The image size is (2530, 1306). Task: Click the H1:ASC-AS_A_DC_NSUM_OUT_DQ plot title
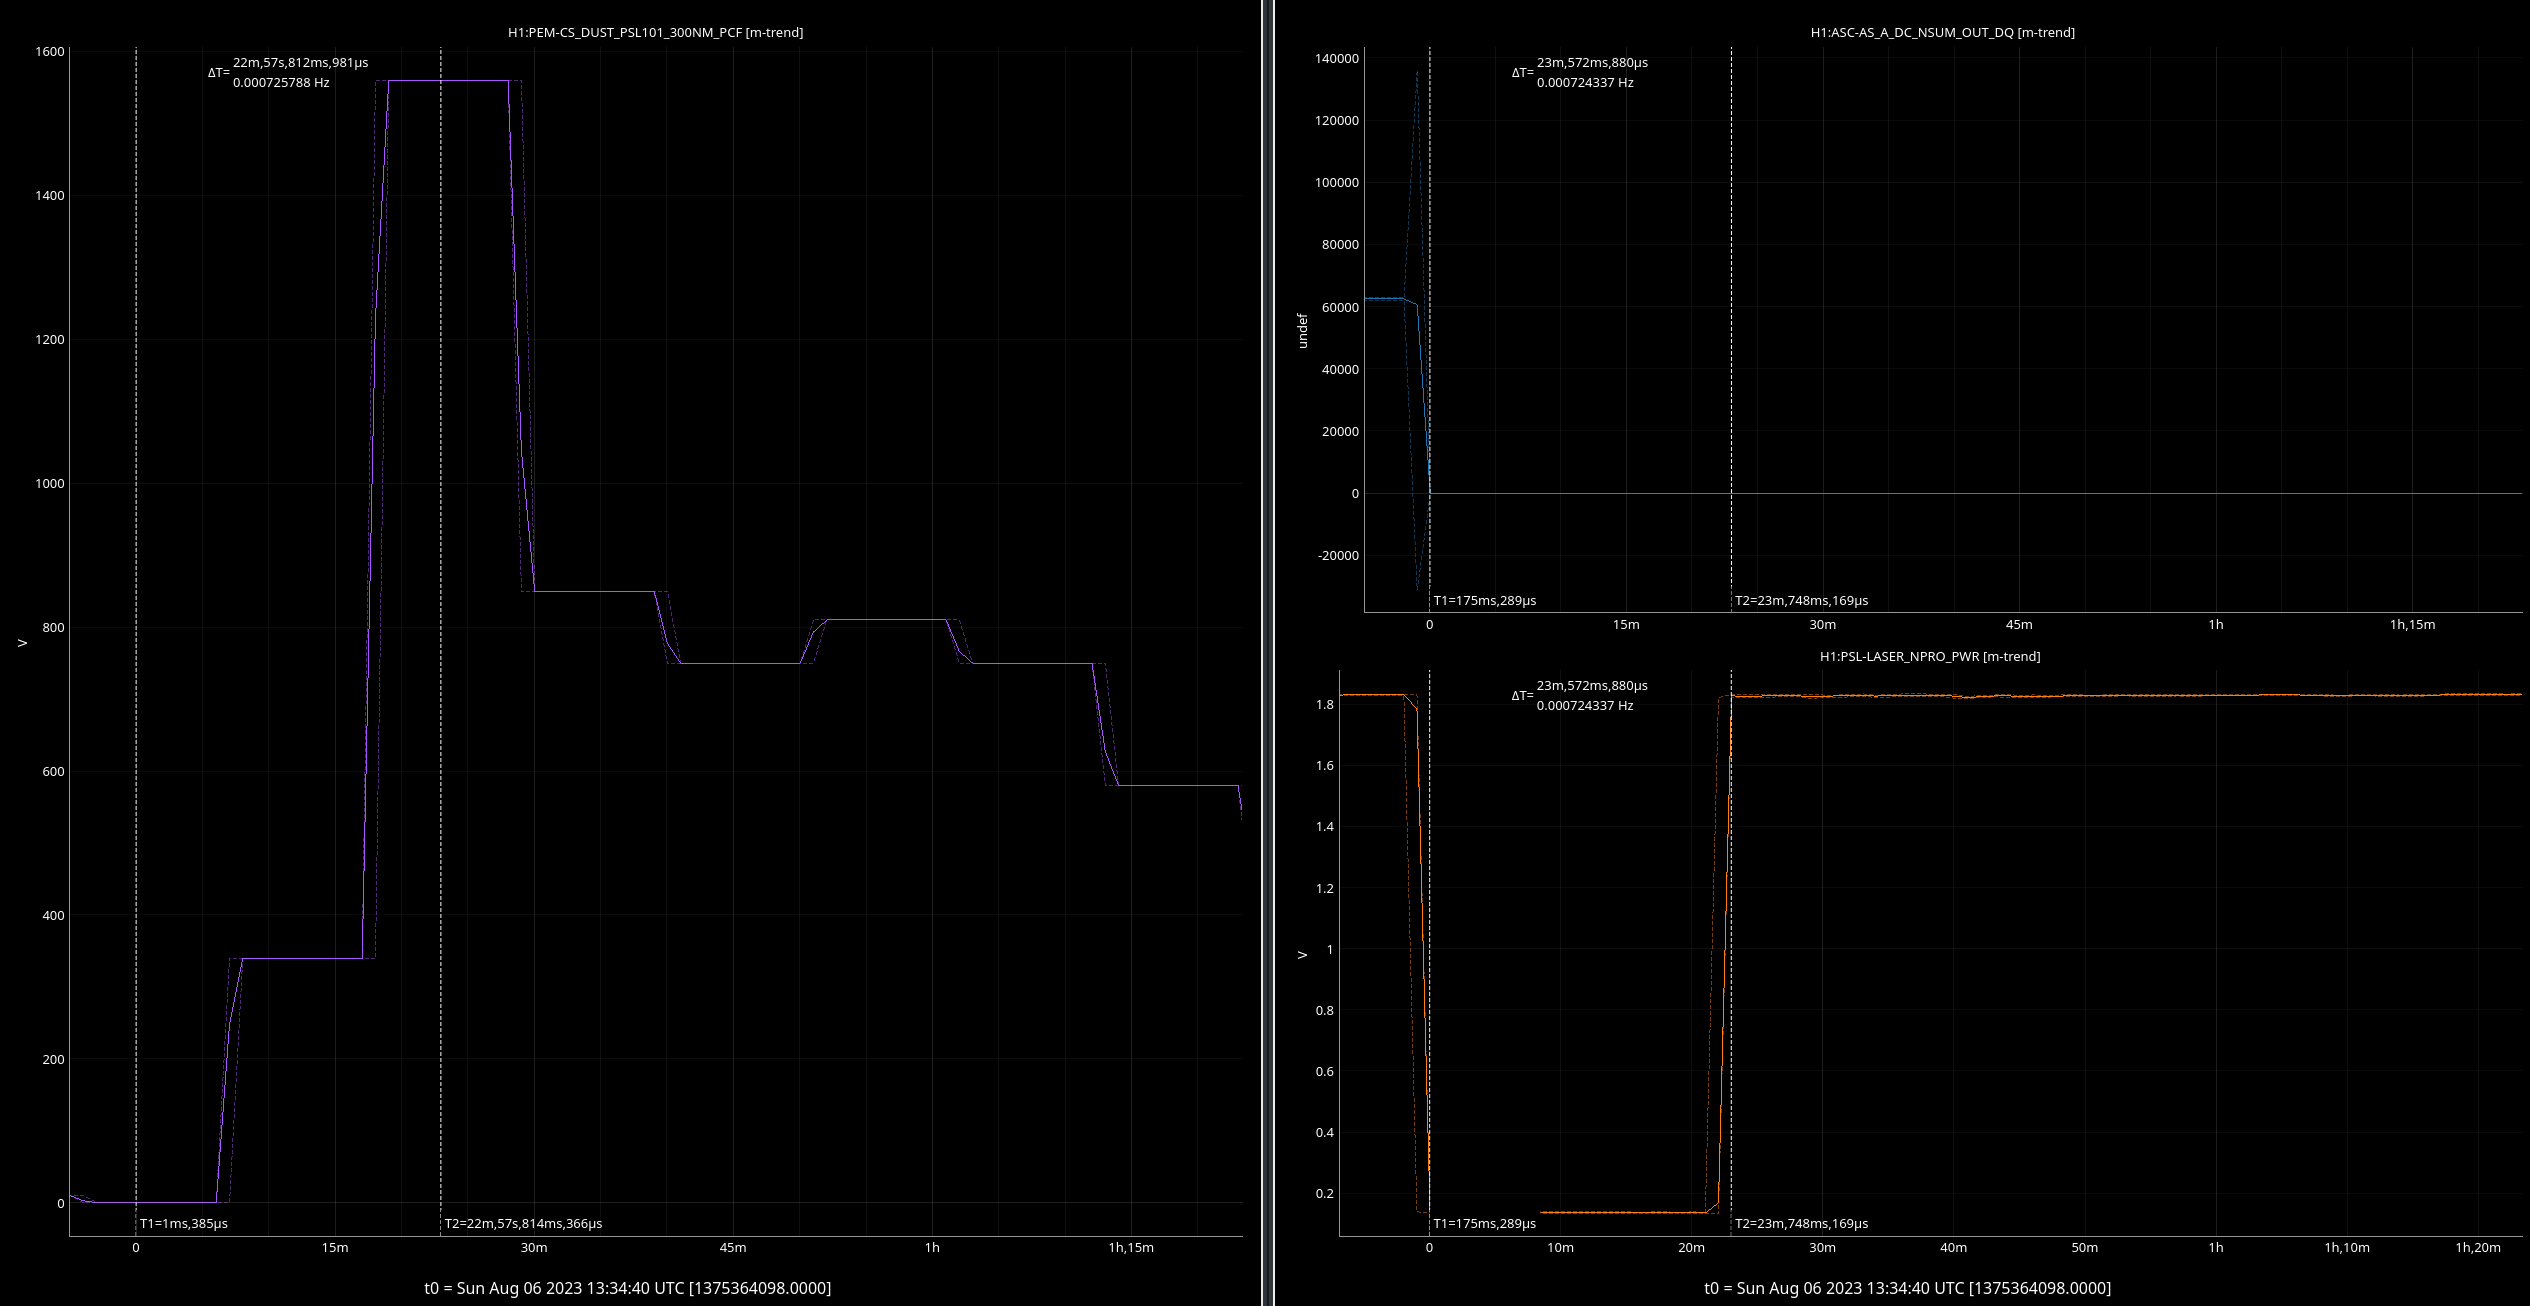point(1942,32)
